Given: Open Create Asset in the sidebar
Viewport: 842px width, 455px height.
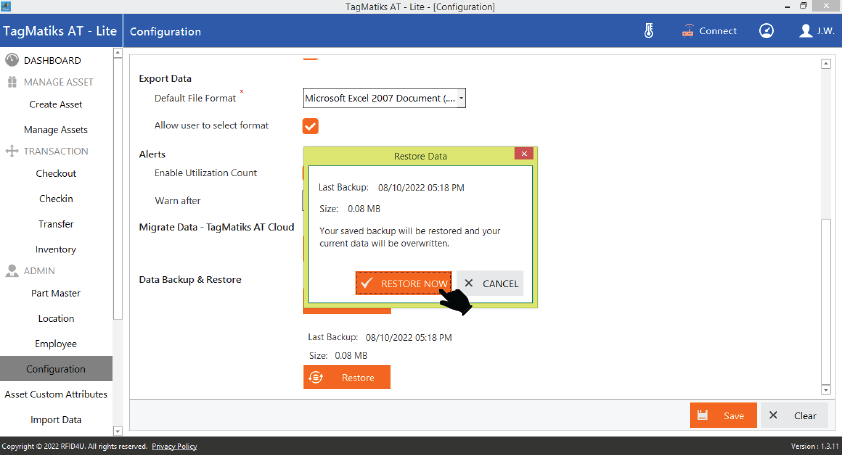Looking at the screenshot, I should point(56,104).
